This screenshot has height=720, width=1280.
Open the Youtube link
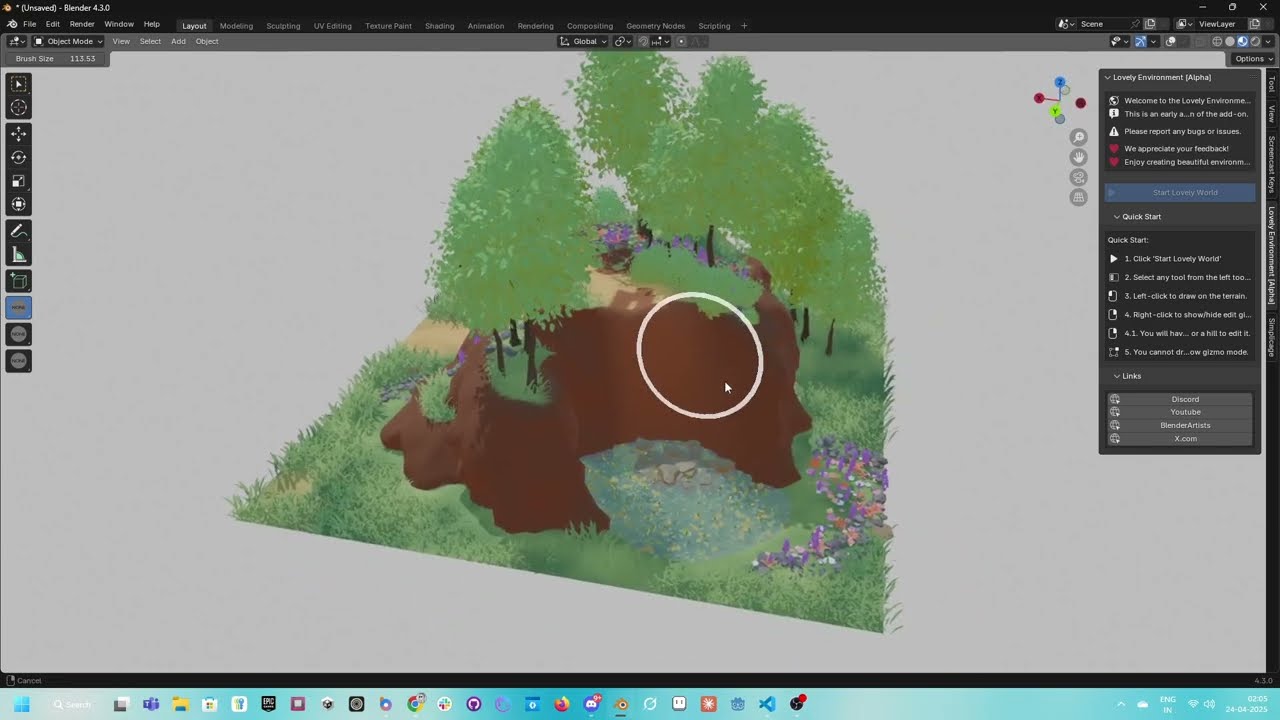1180,412
